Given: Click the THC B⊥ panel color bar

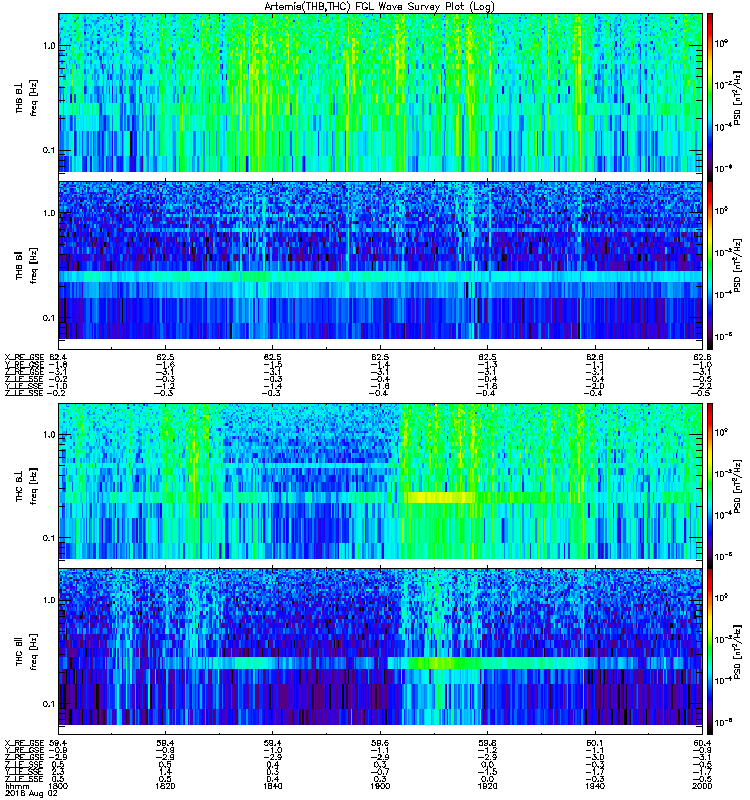Looking at the screenshot, I should (x=710, y=486).
